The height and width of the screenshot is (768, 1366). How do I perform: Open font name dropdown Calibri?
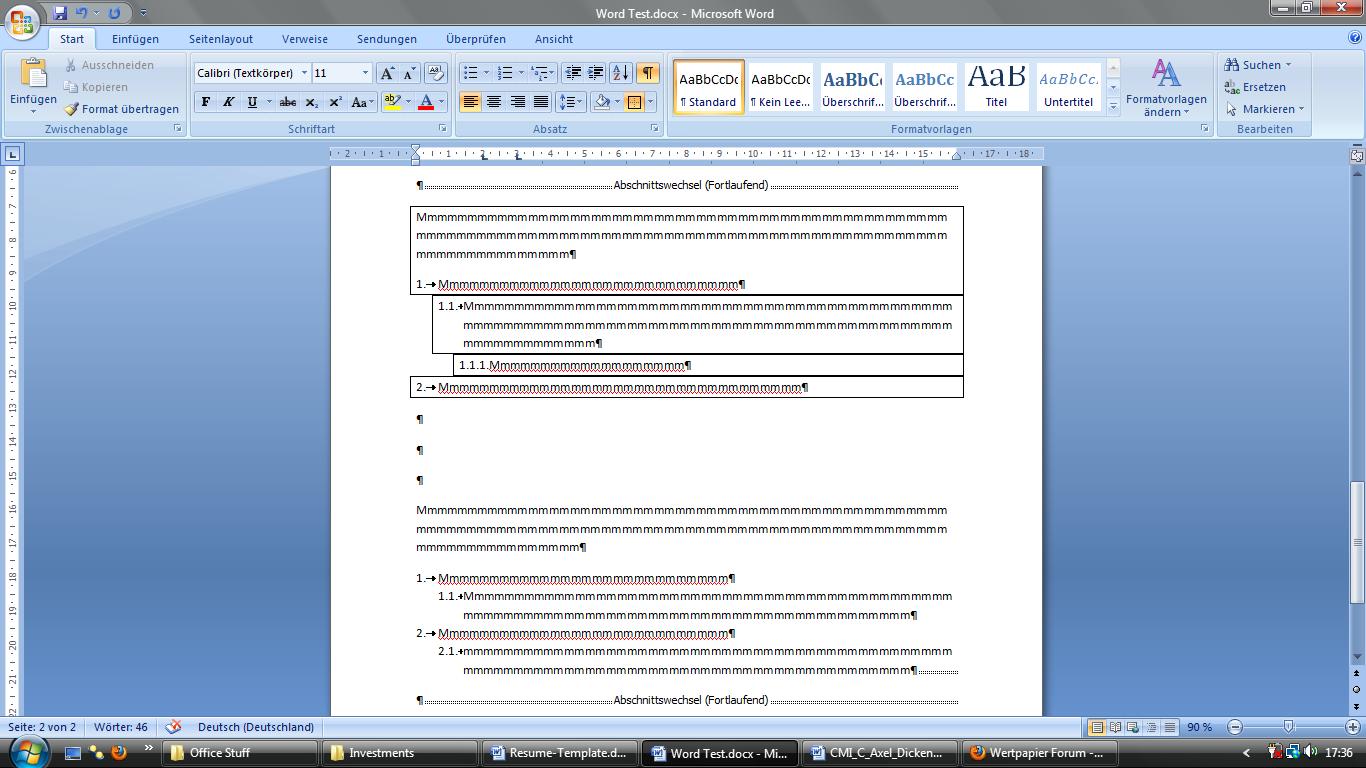pos(304,73)
